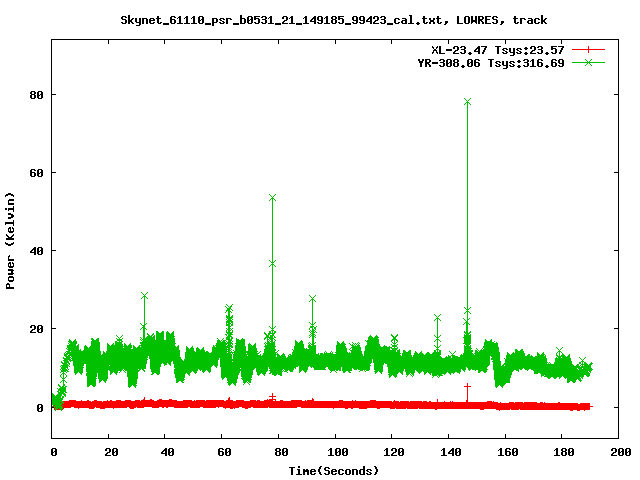Click the x-axis tick label 140
640x480 pixels.
pyautogui.click(x=449, y=452)
